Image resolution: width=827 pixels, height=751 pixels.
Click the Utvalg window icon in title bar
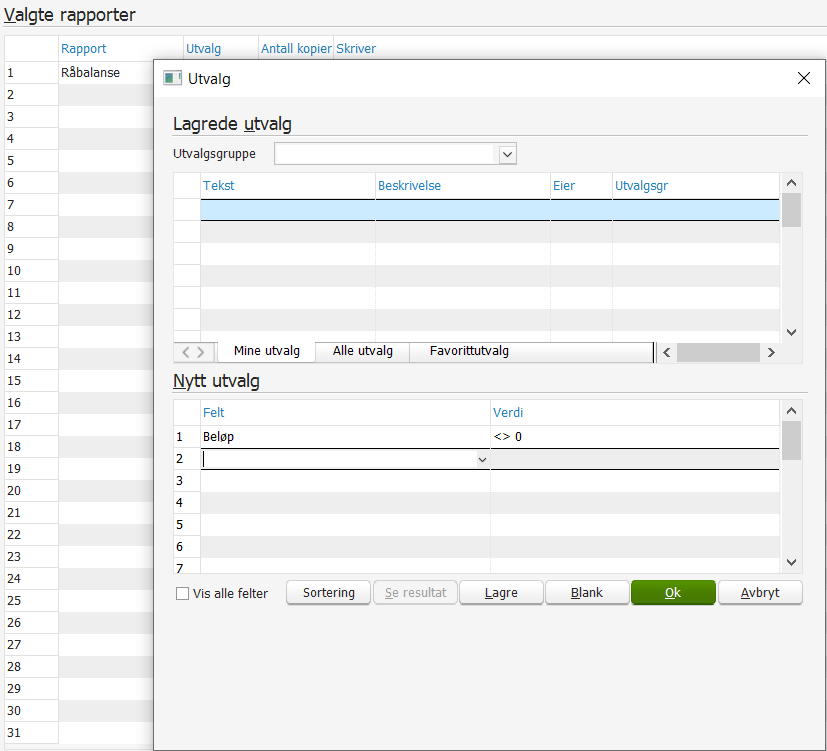172,79
